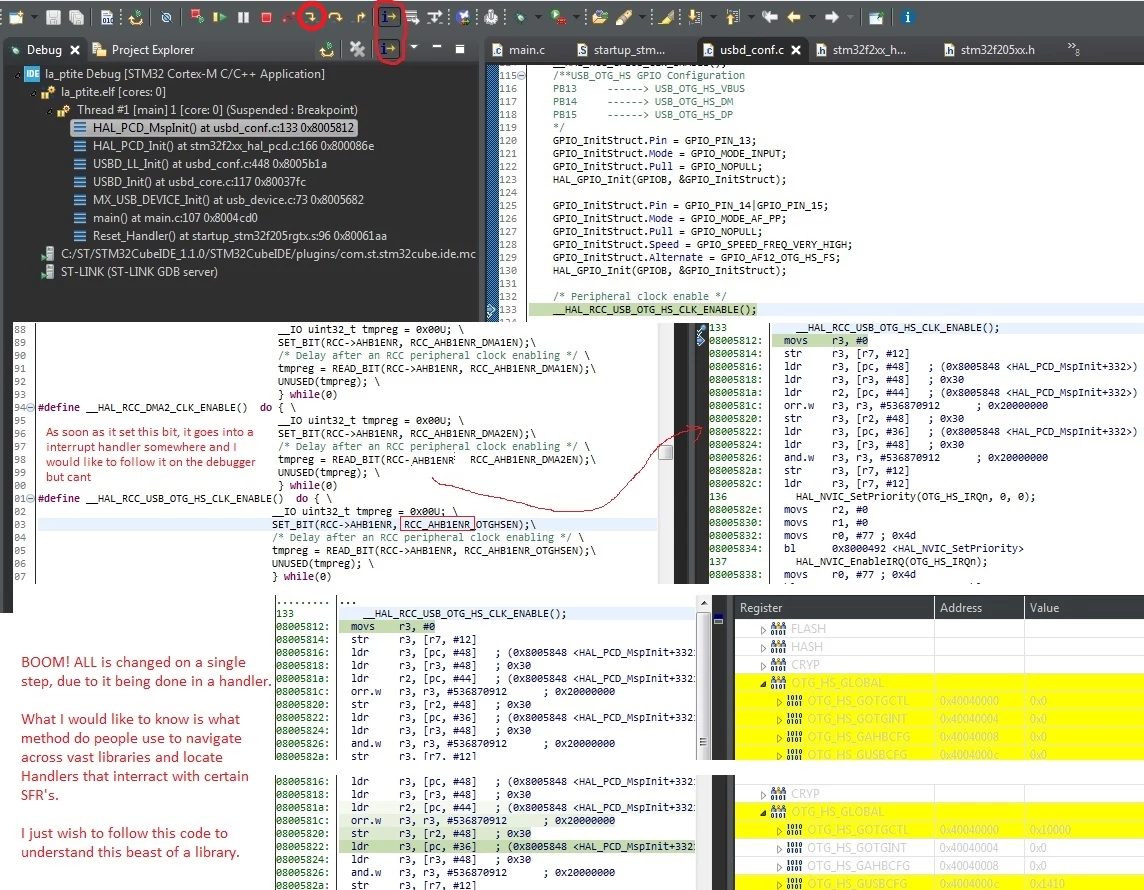Click the Disconnect debugger icon
The height and width of the screenshot is (890, 1144).
[289, 17]
